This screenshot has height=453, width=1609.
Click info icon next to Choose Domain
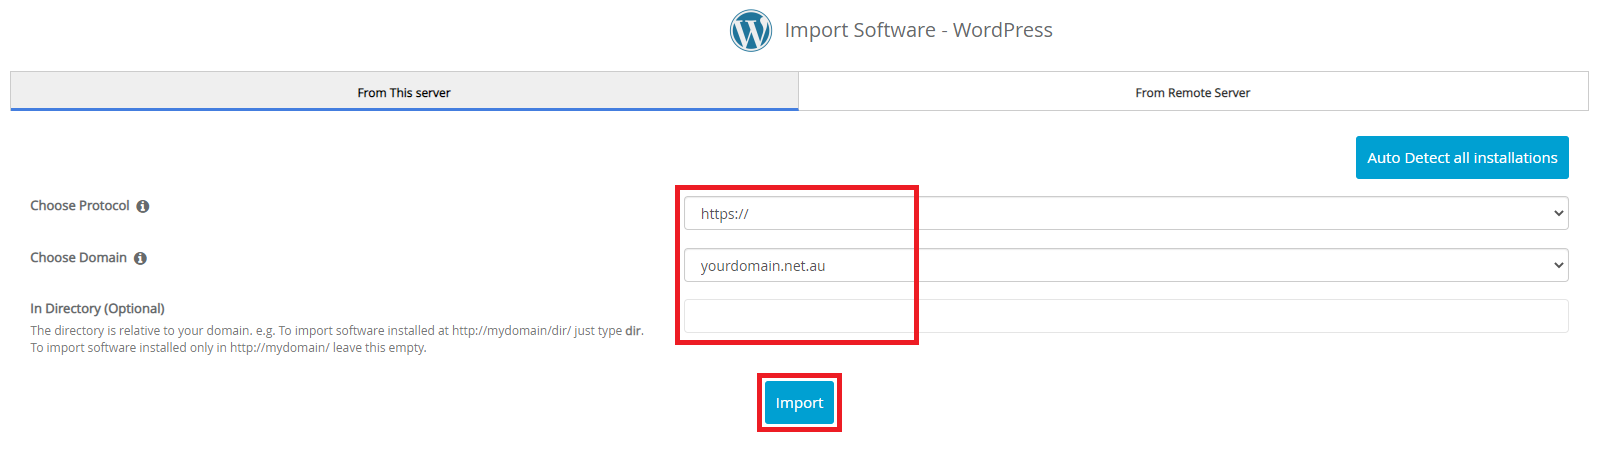[140, 258]
